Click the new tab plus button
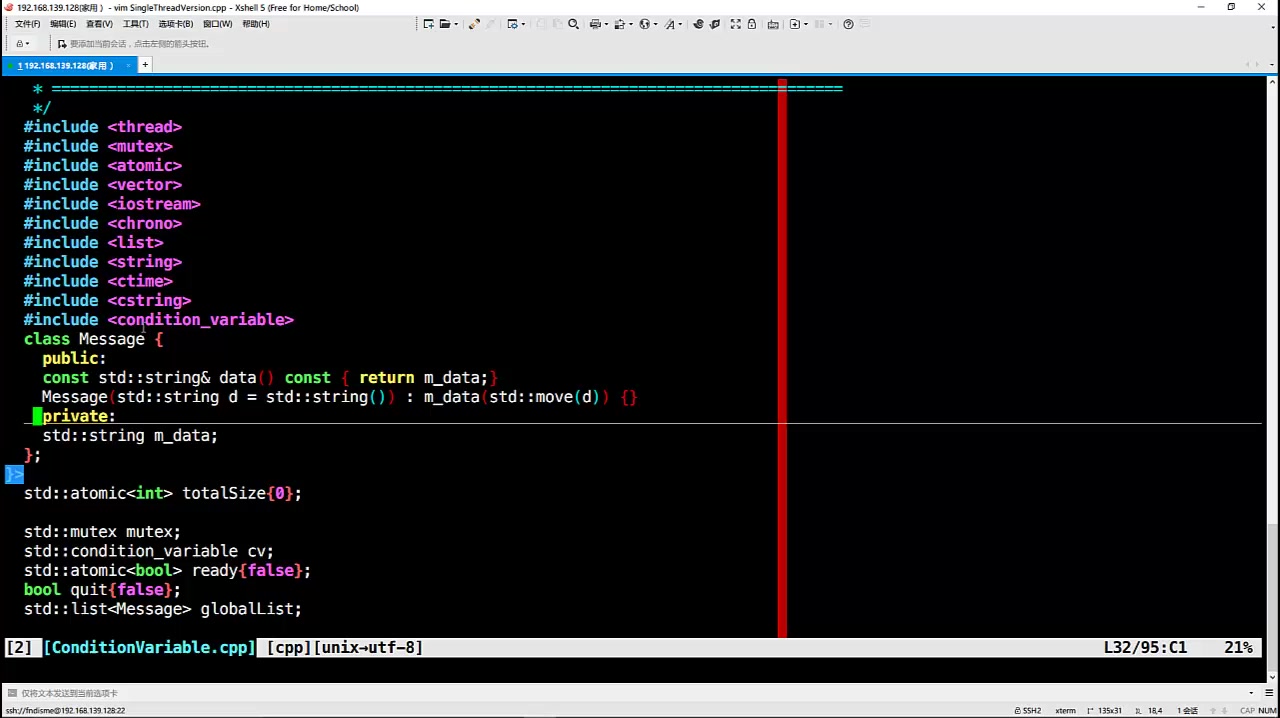 point(145,65)
